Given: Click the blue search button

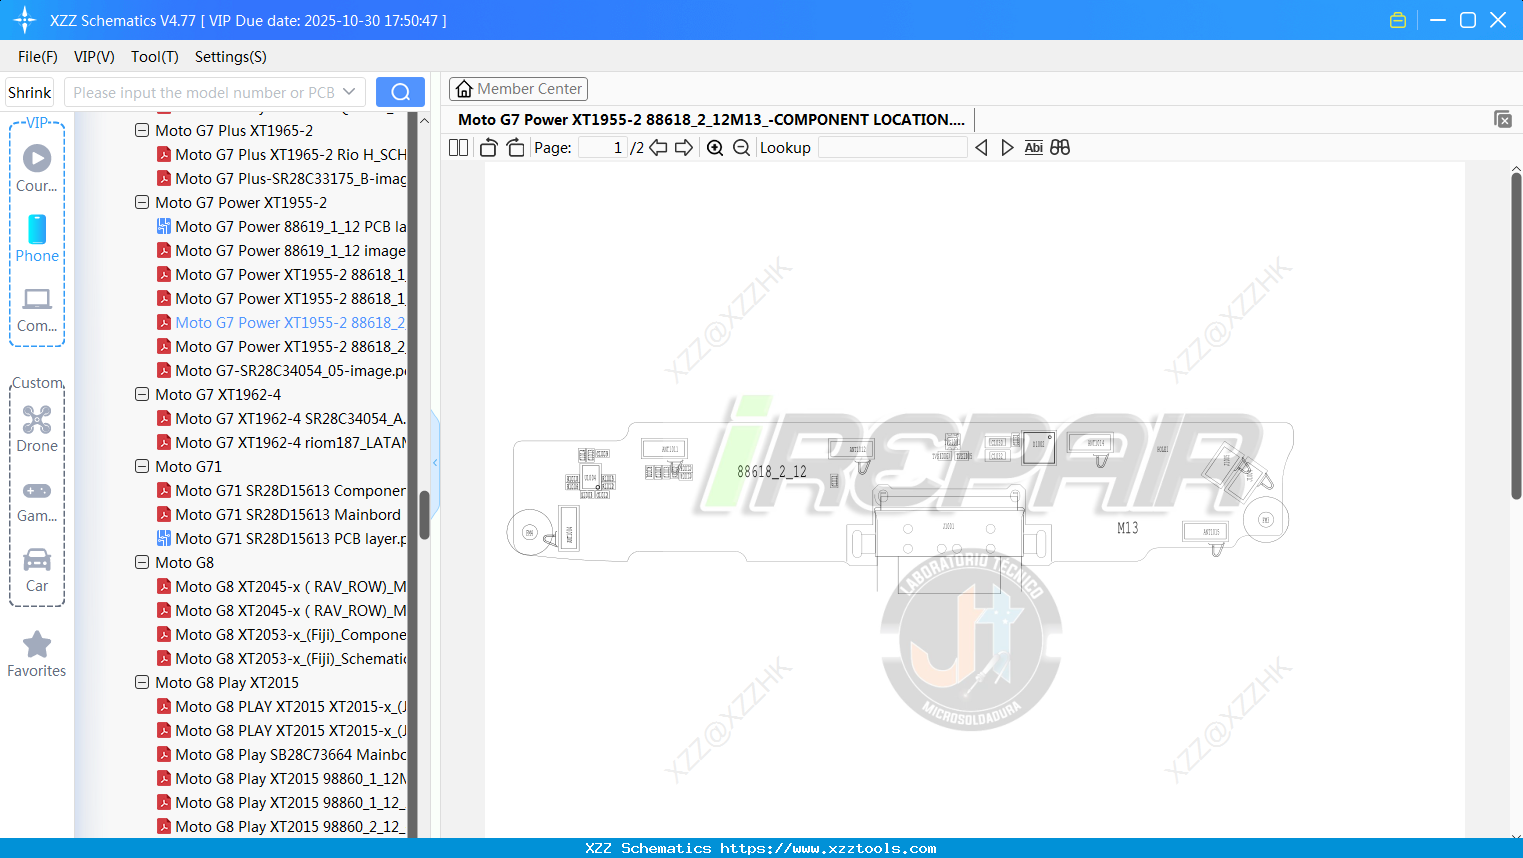Looking at the screenshot, I should (x=400, y=92).
